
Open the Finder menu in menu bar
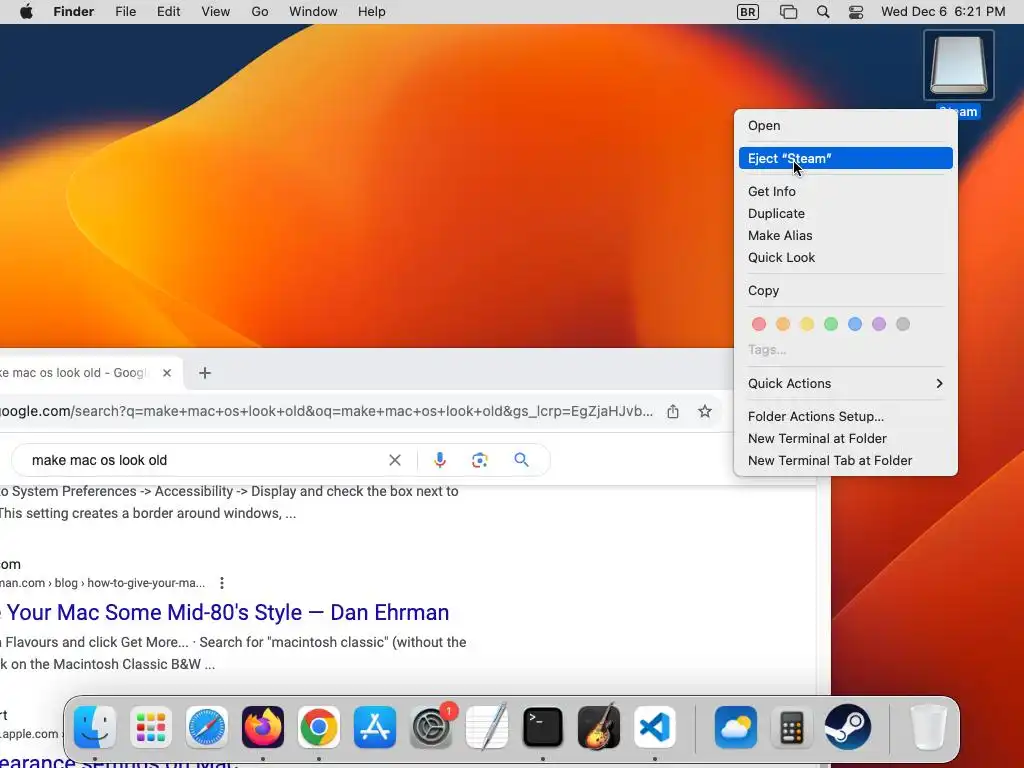pyautogui.click(x=74, y=12)
